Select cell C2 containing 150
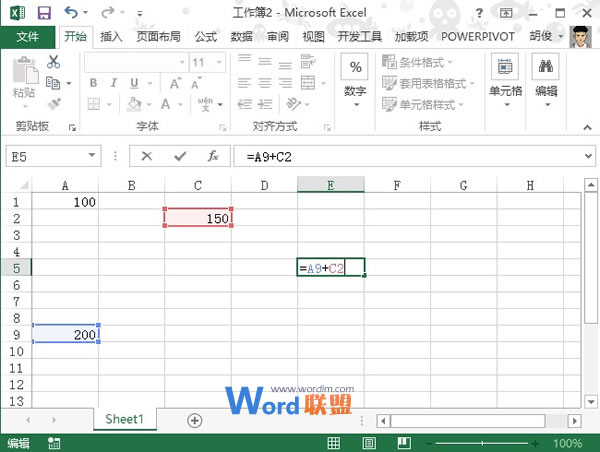600x452 pixels. (x=198, y=218)
